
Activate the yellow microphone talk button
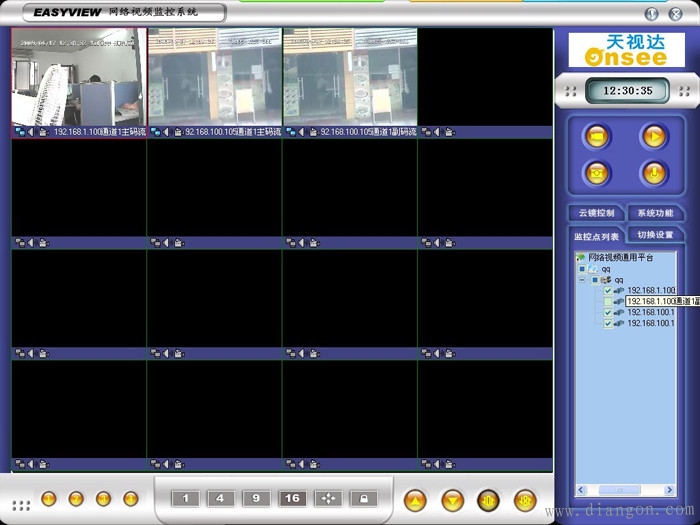[x=654, y=173]
